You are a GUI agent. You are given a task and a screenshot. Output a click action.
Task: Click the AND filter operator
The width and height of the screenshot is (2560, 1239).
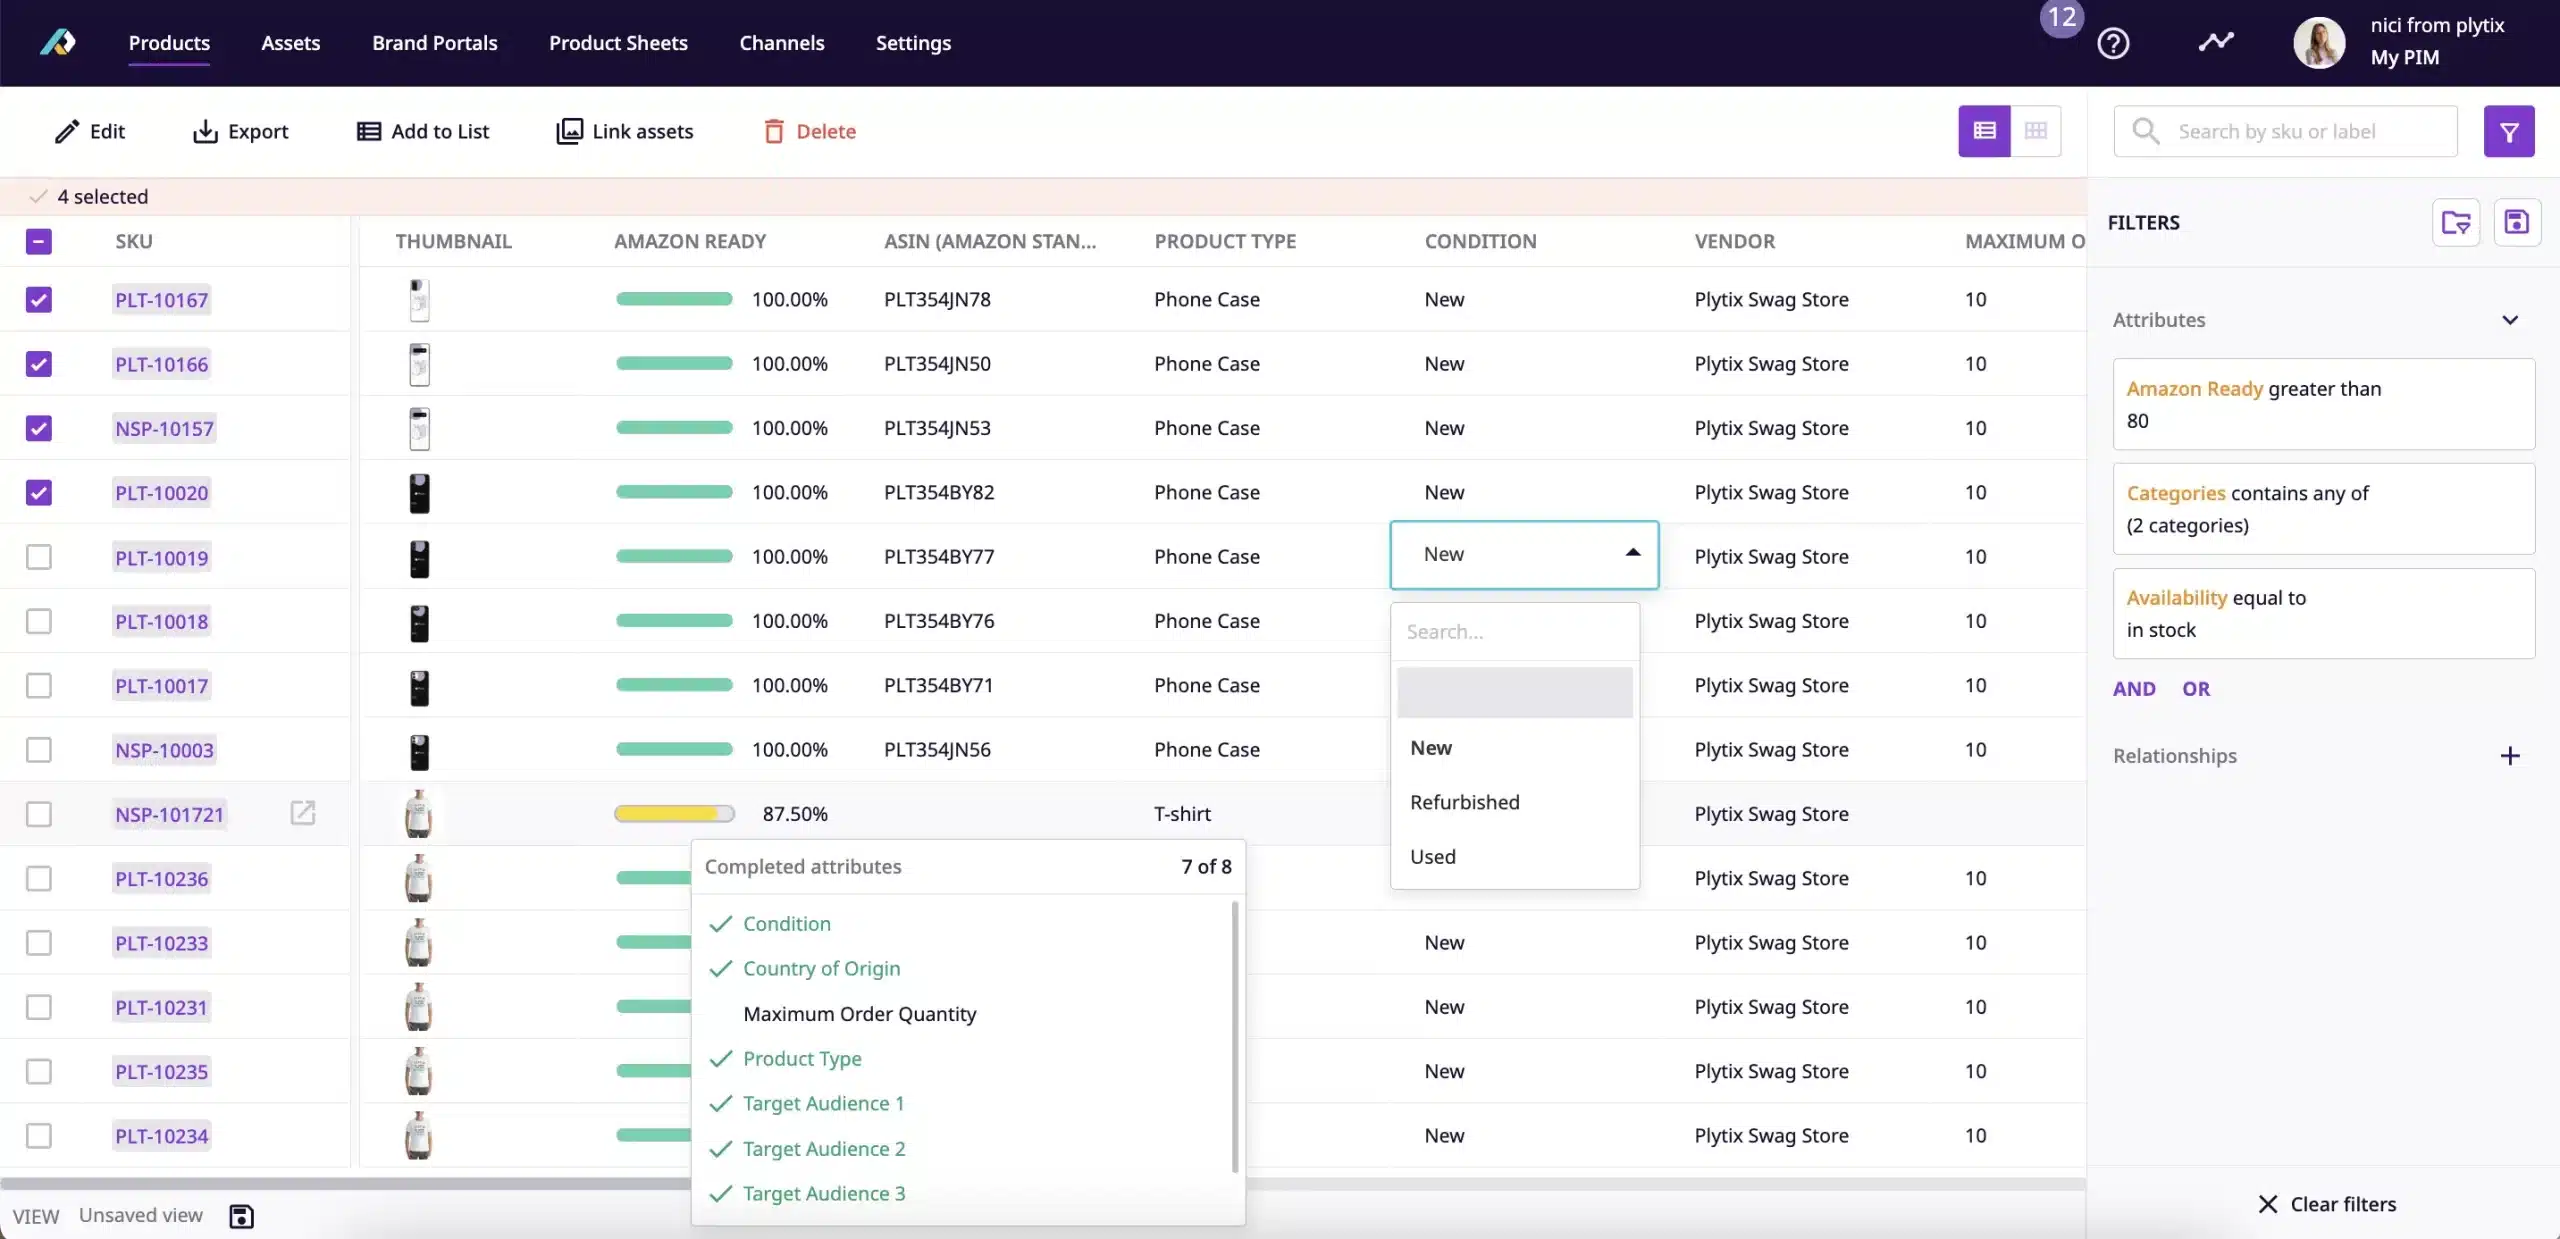[2134, 688]
